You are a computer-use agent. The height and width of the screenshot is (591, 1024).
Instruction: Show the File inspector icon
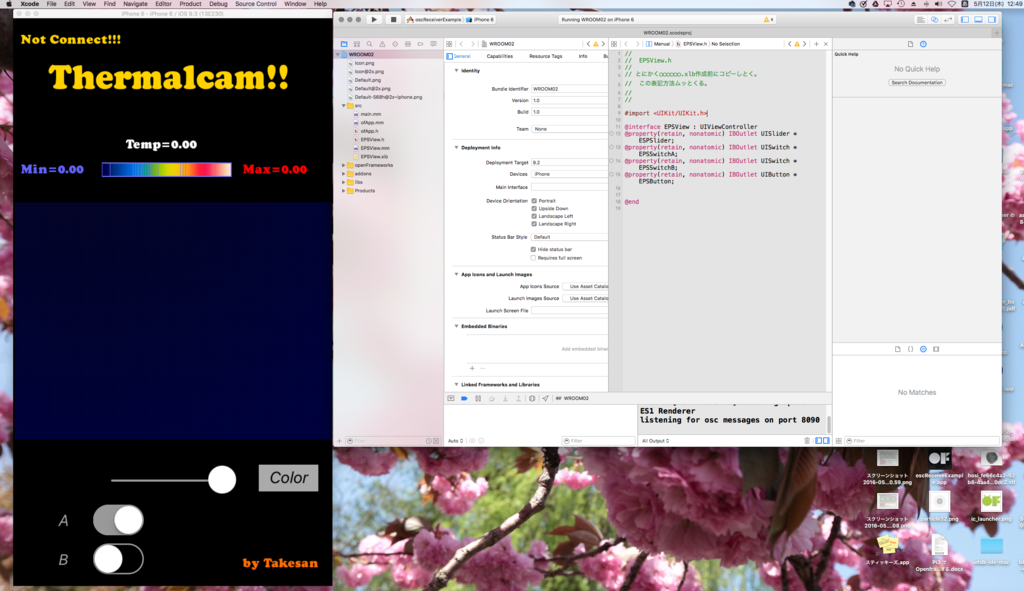[910, 44]
